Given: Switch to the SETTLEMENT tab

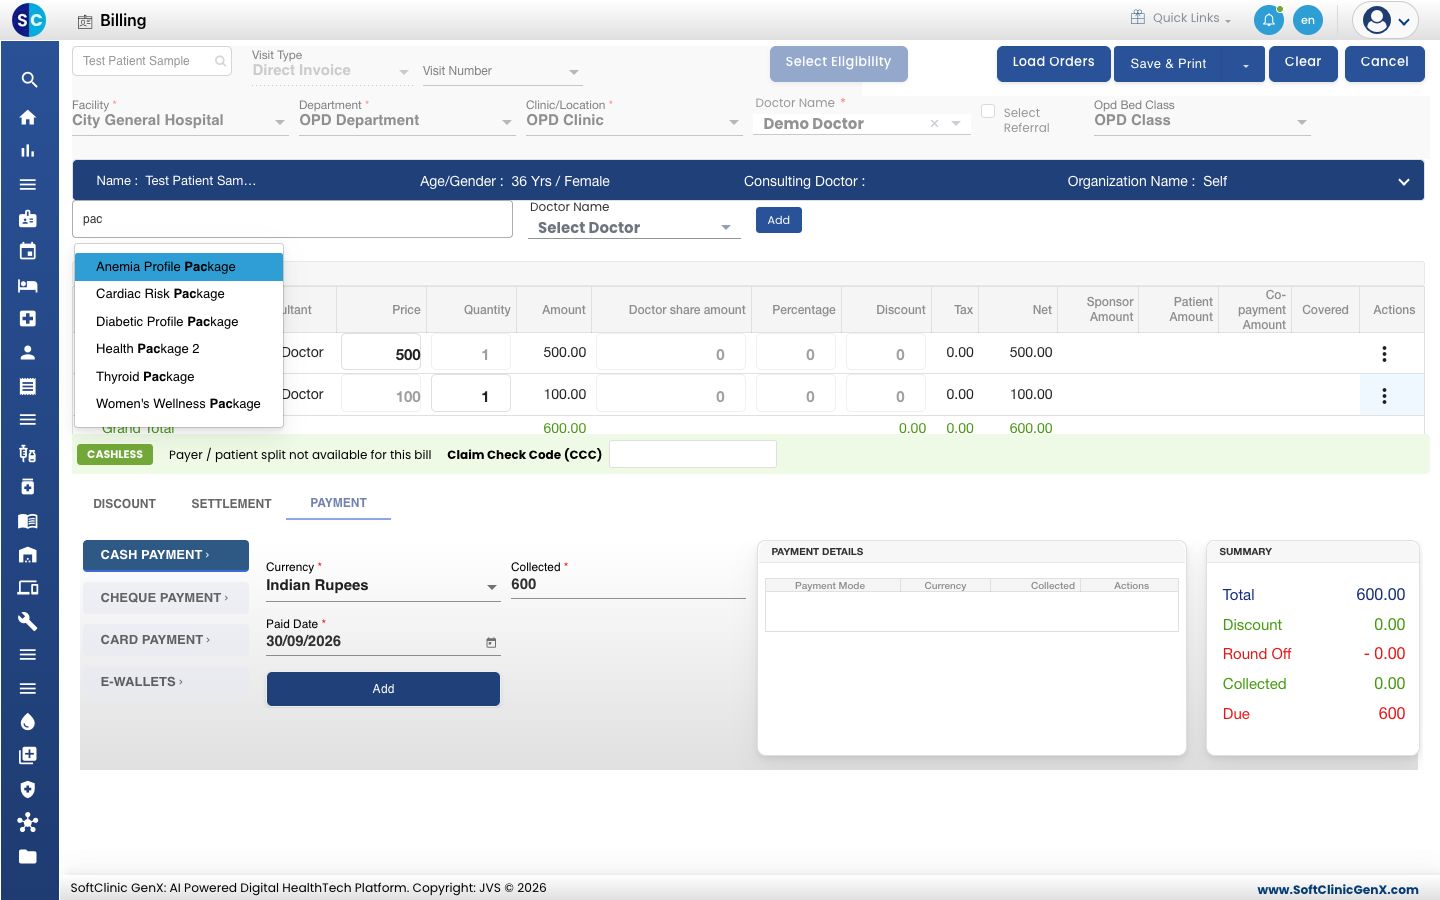Looking at the screenshot, I should pos(231,504).
